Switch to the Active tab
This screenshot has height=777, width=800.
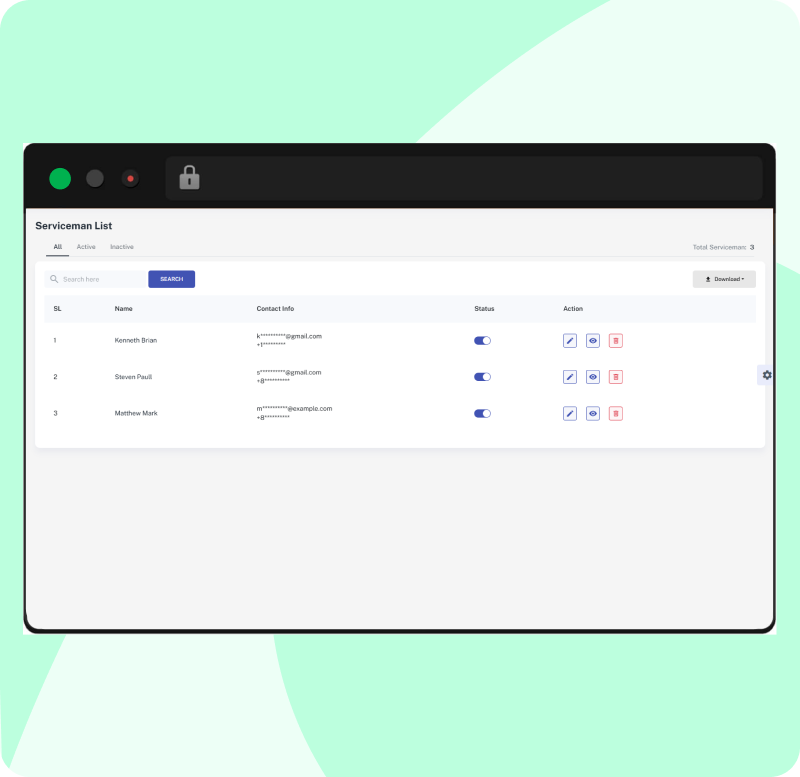[x=86, y=247]
